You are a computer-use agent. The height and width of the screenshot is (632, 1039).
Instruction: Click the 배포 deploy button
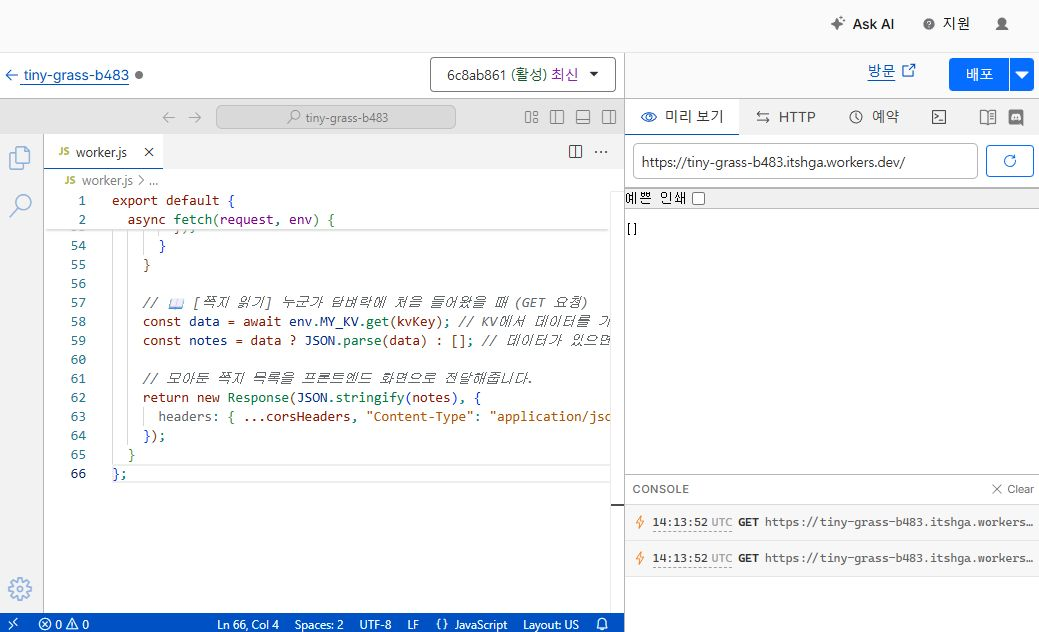tap(979, 74)
